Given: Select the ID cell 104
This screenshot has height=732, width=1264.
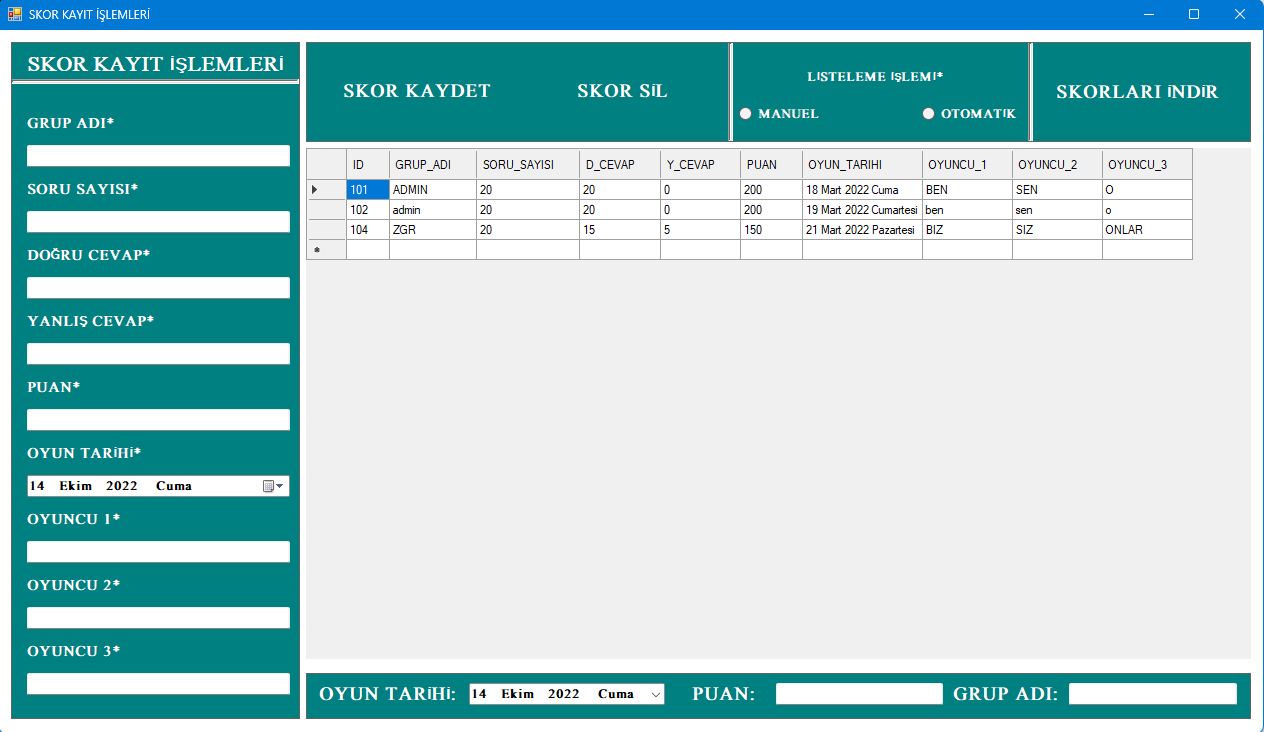Looking at the screenshot, I should (368, 230).
